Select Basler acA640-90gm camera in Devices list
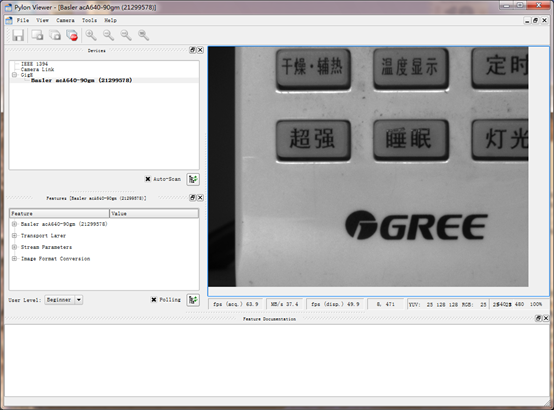Viewport: 554px width, 410px height. (x=82, y=80)
